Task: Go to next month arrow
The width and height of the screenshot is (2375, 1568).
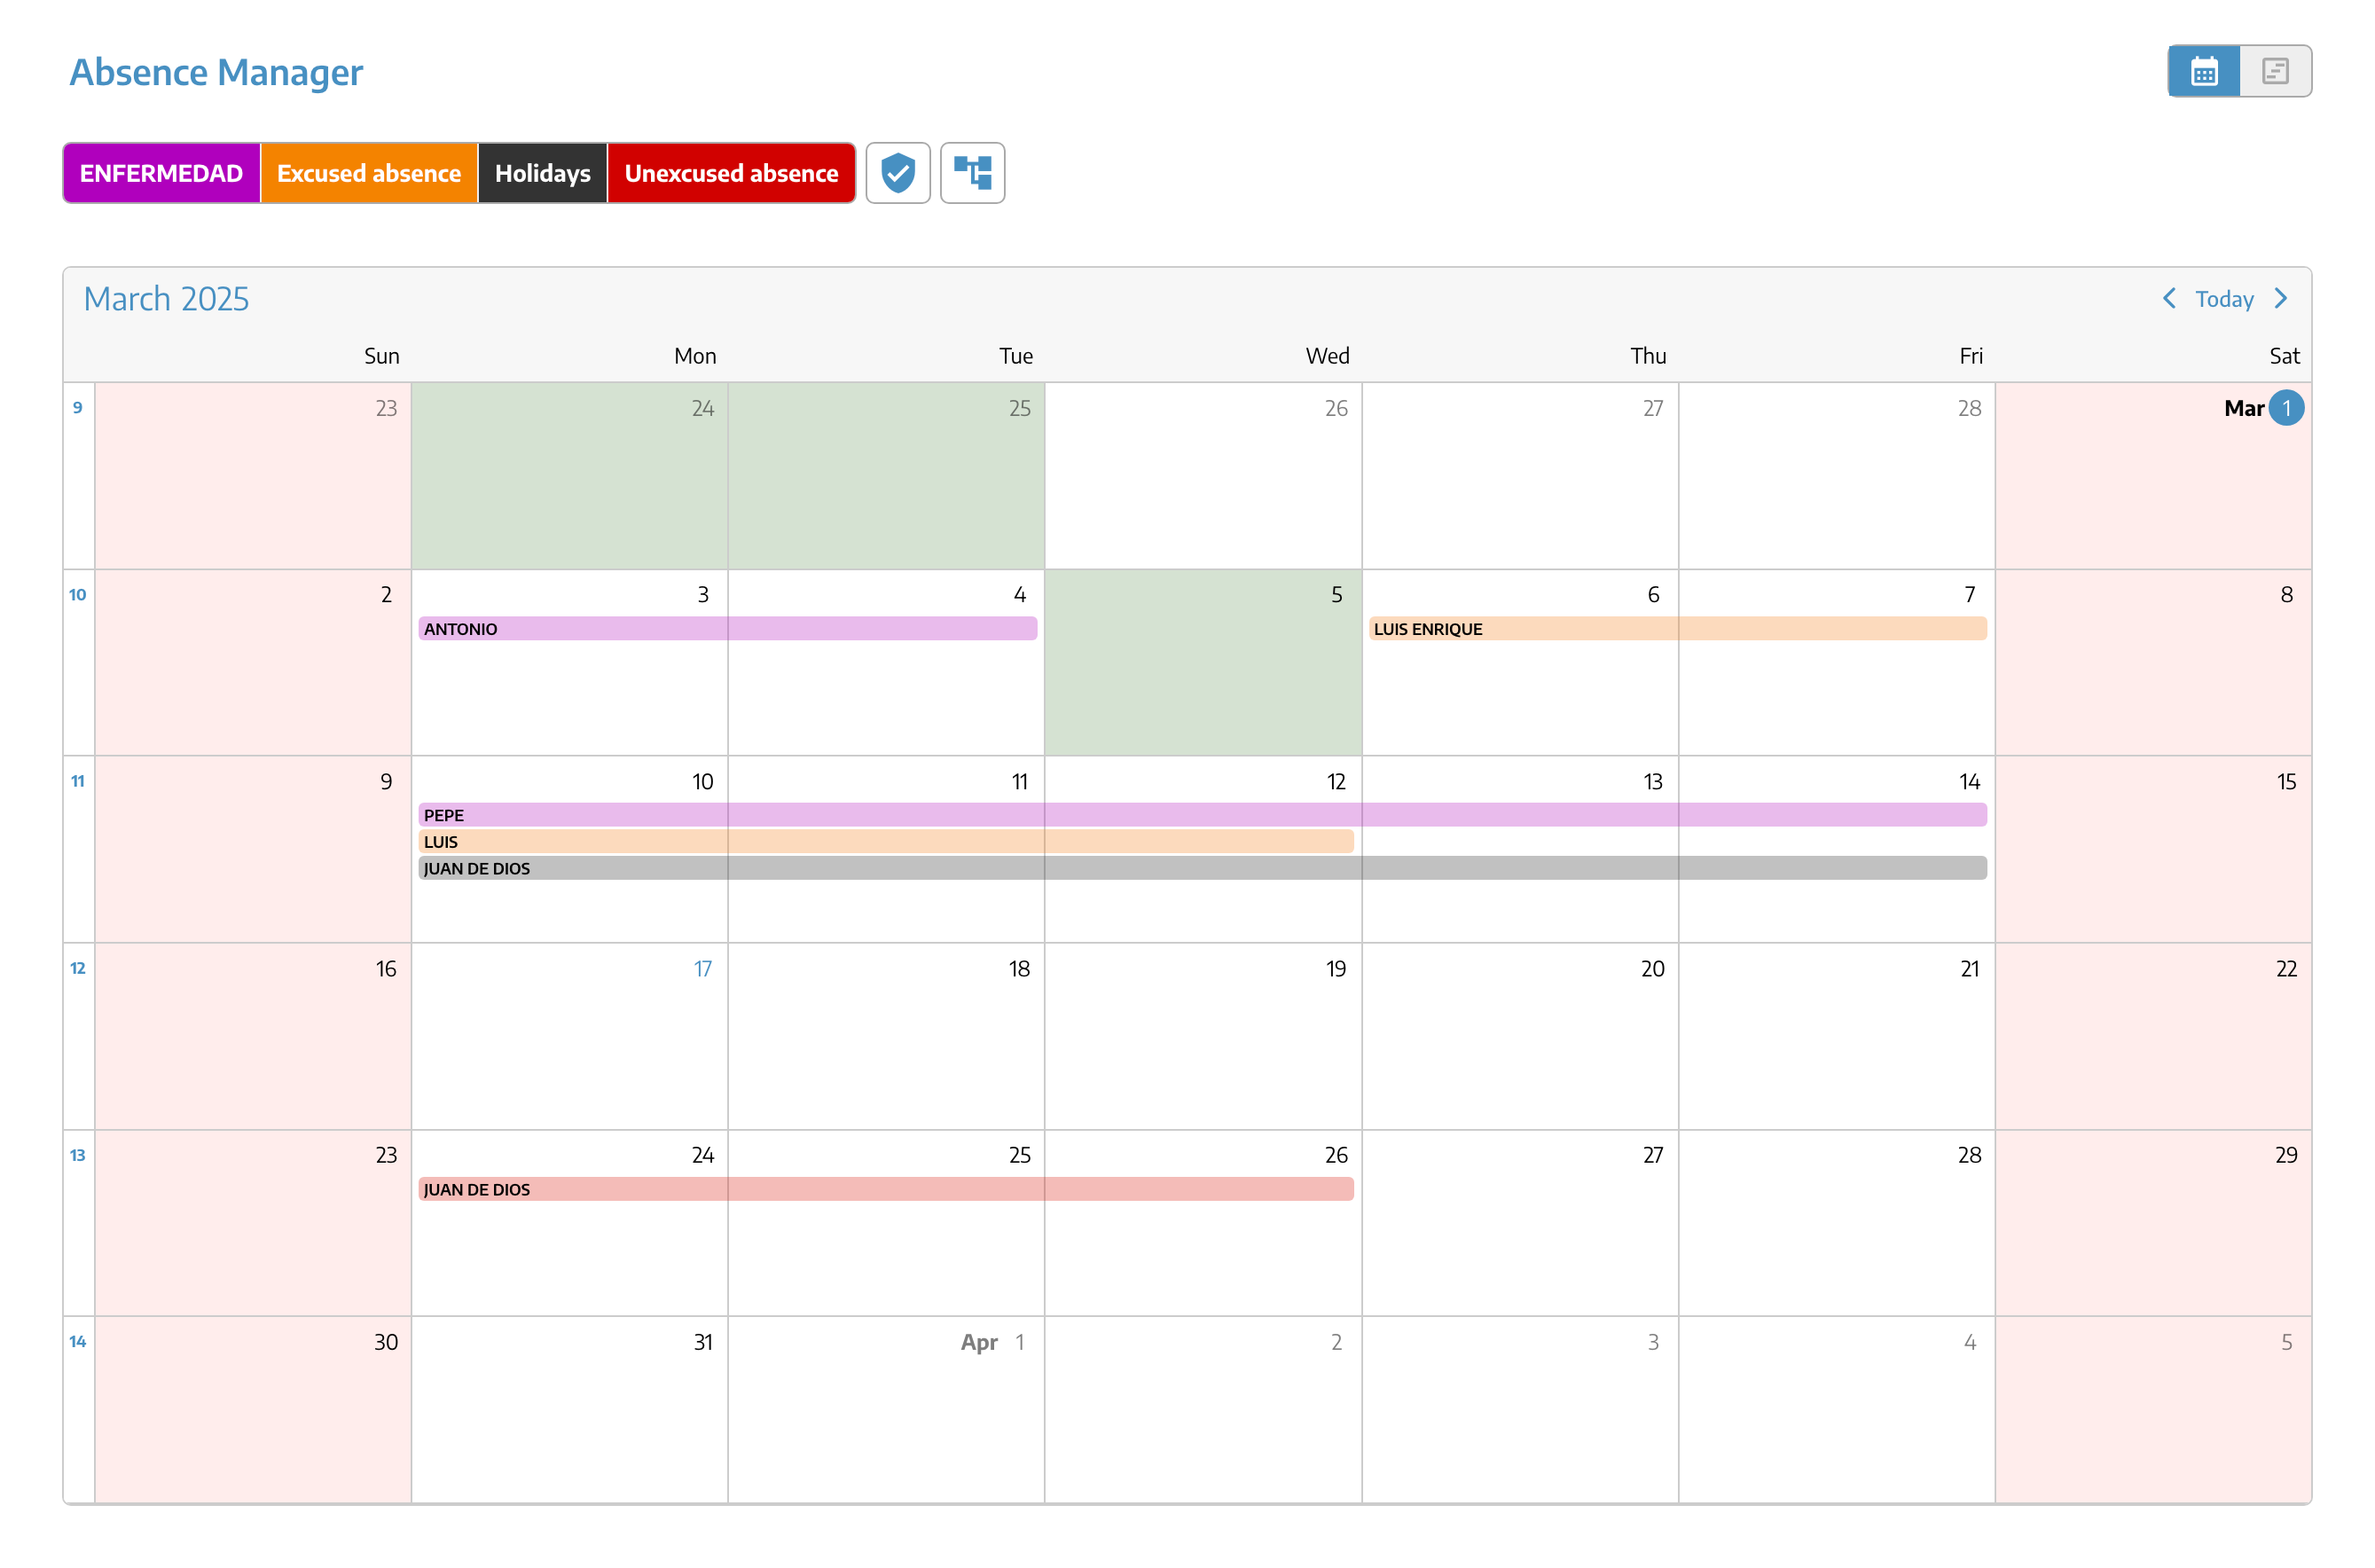Action: (2281, 298)
